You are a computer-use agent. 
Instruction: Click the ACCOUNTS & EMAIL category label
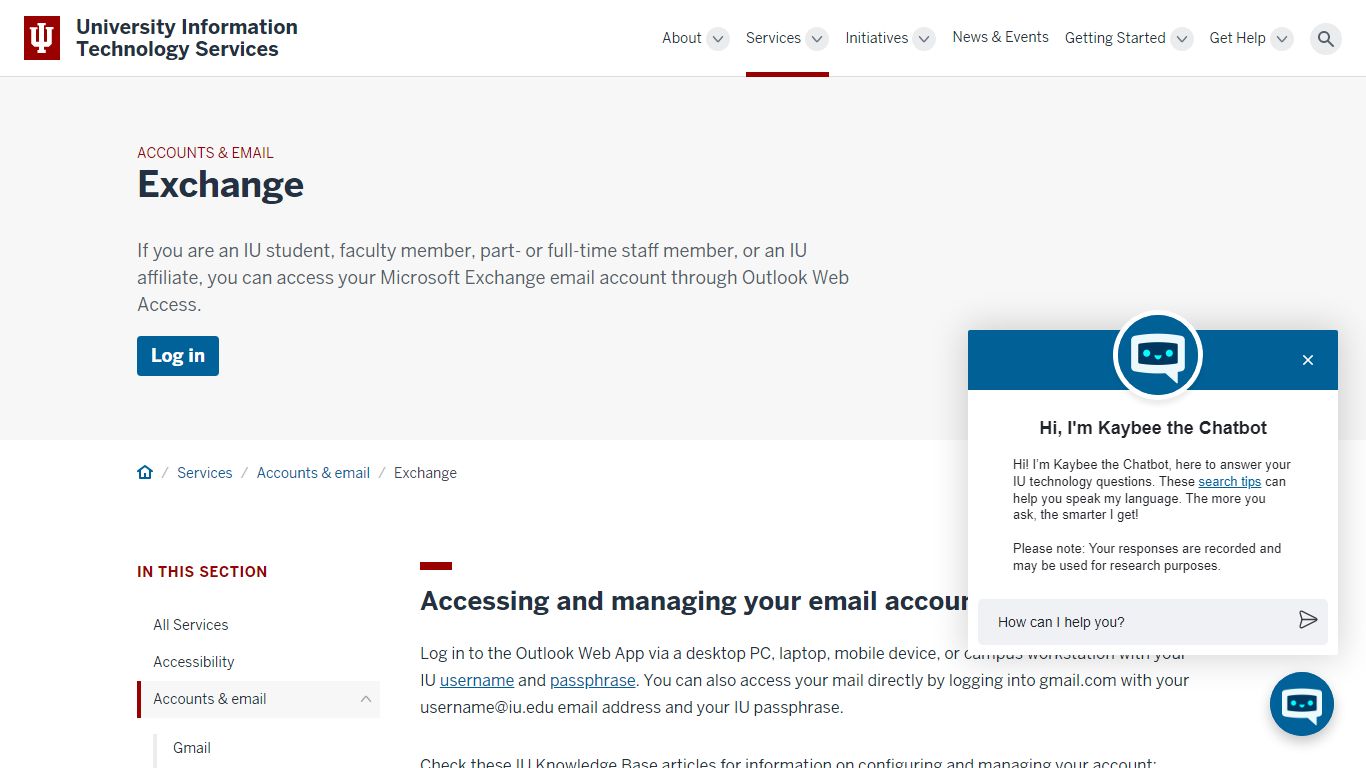coord(205,153)
